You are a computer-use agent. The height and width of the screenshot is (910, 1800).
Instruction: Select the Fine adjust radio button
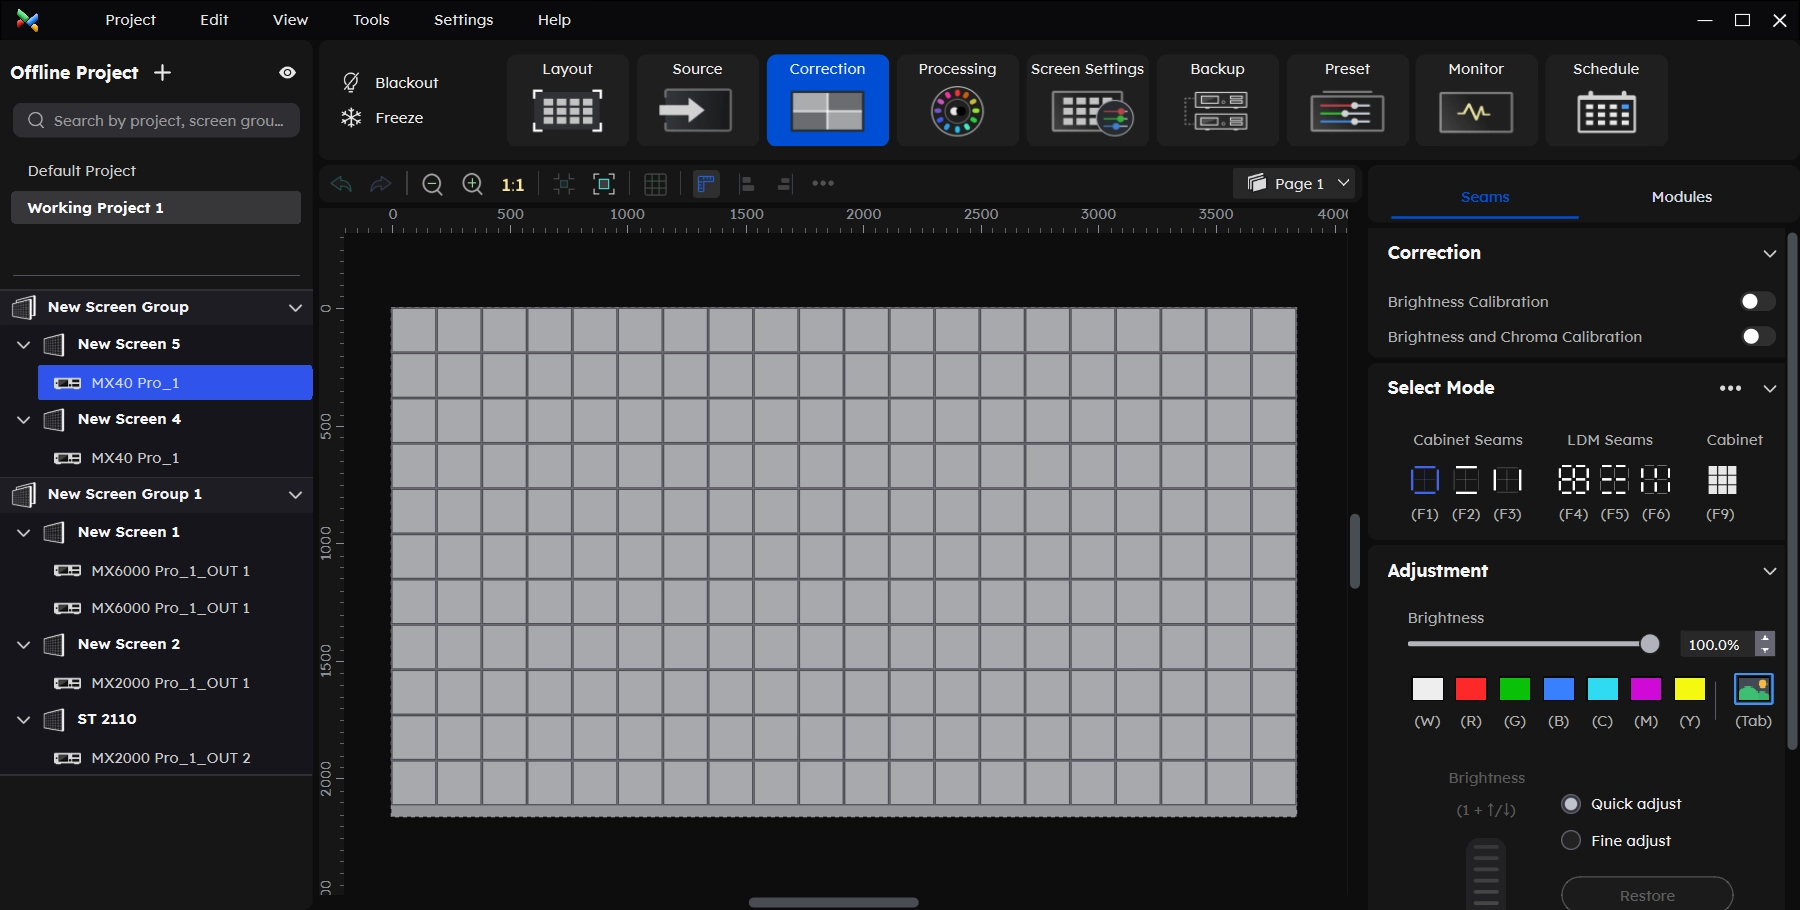(x=1571, y=840)
